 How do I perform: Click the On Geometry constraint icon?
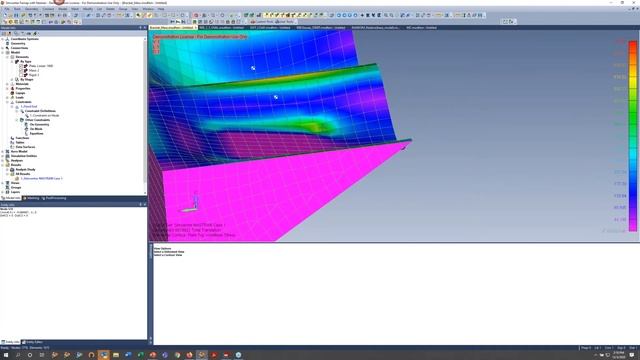point(26,124)
